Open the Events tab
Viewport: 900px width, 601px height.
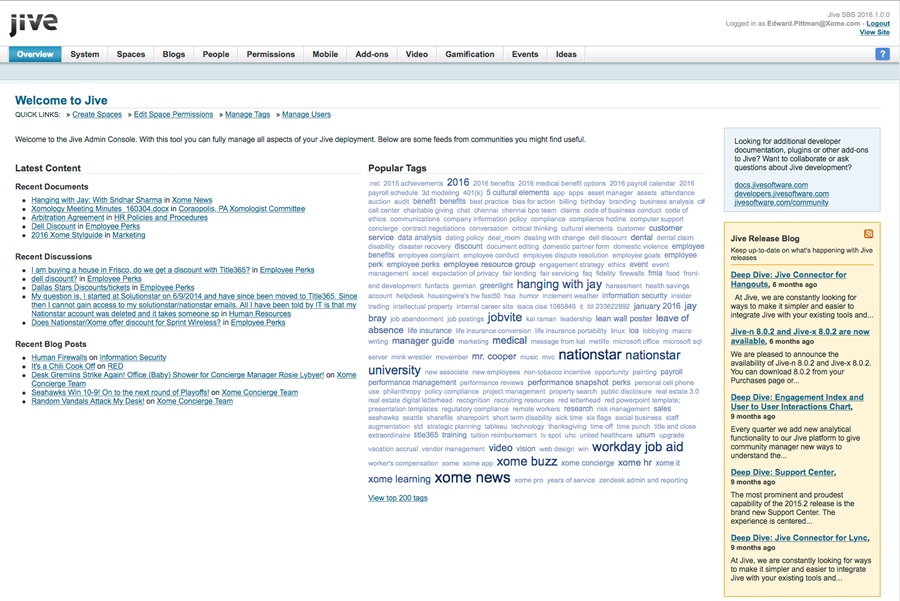(x=525, y=54)
